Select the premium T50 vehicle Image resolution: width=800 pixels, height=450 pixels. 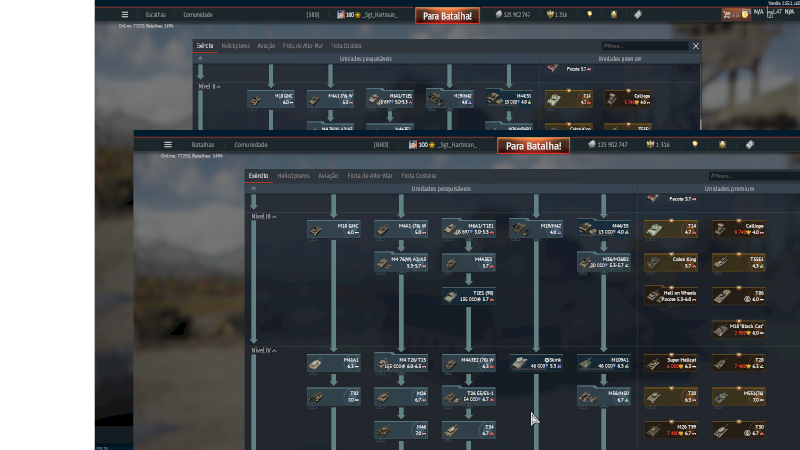(739, 431)
